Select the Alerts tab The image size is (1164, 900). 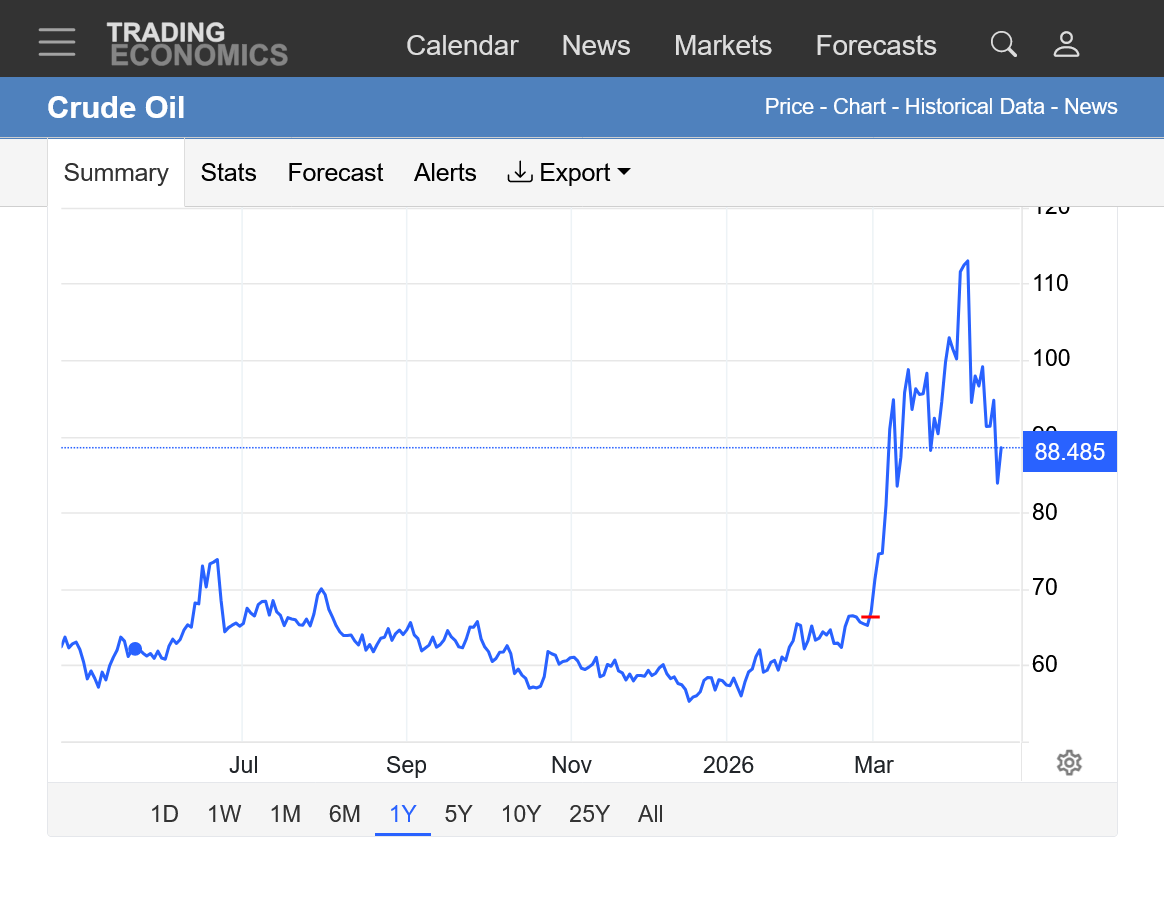pos(445,173)
